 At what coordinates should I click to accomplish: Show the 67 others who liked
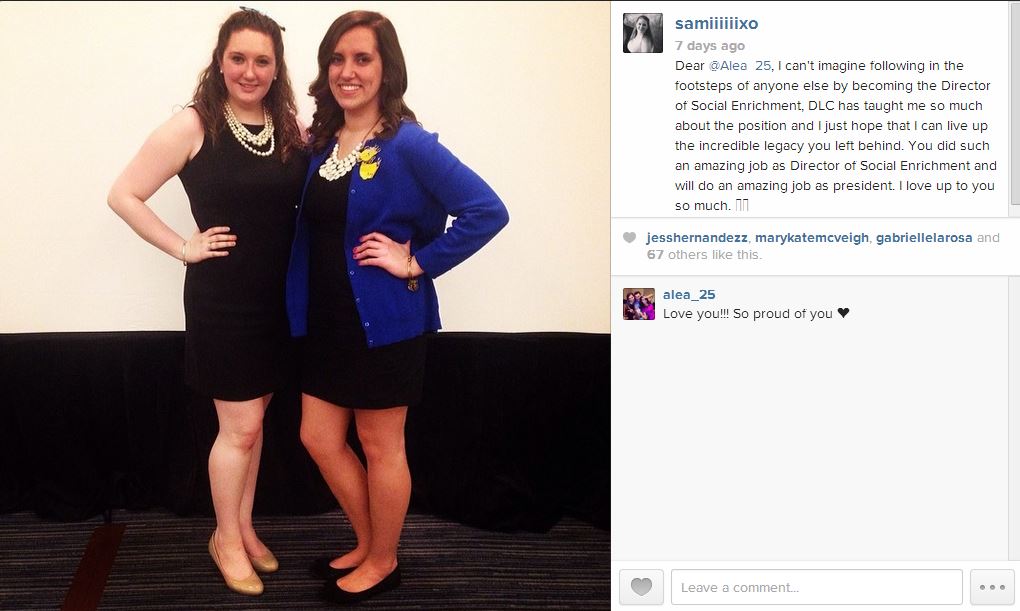704,254
